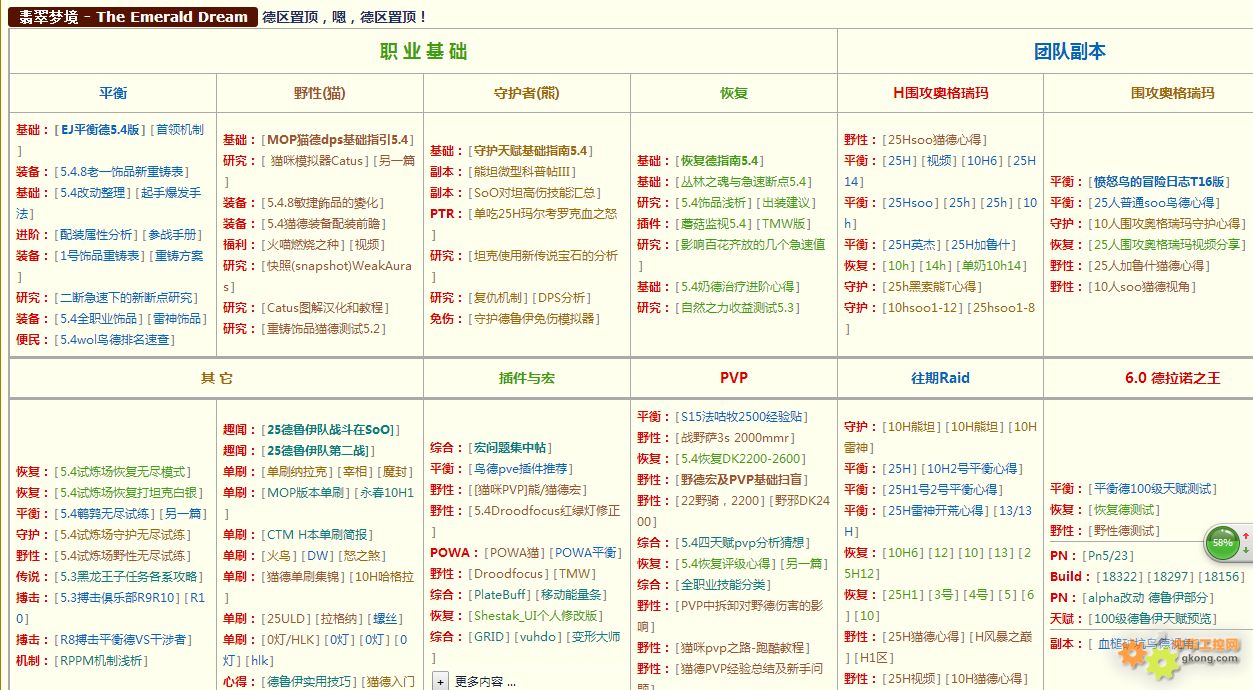Open the EJ平衡德5.4版 link
The image size is (1253, 690).
click(100, 130)
